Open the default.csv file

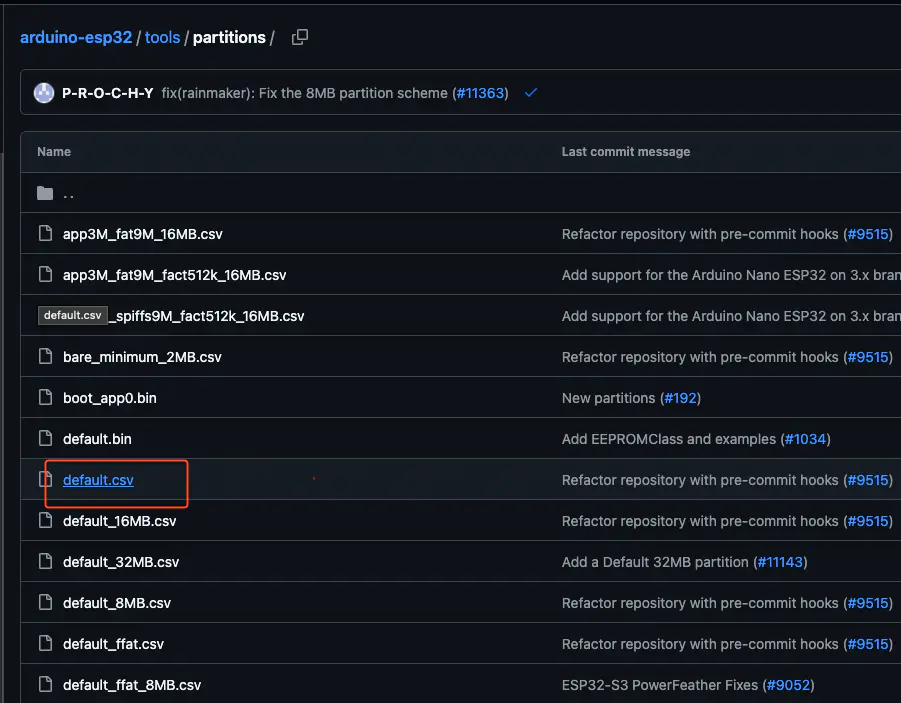[98, 480]
